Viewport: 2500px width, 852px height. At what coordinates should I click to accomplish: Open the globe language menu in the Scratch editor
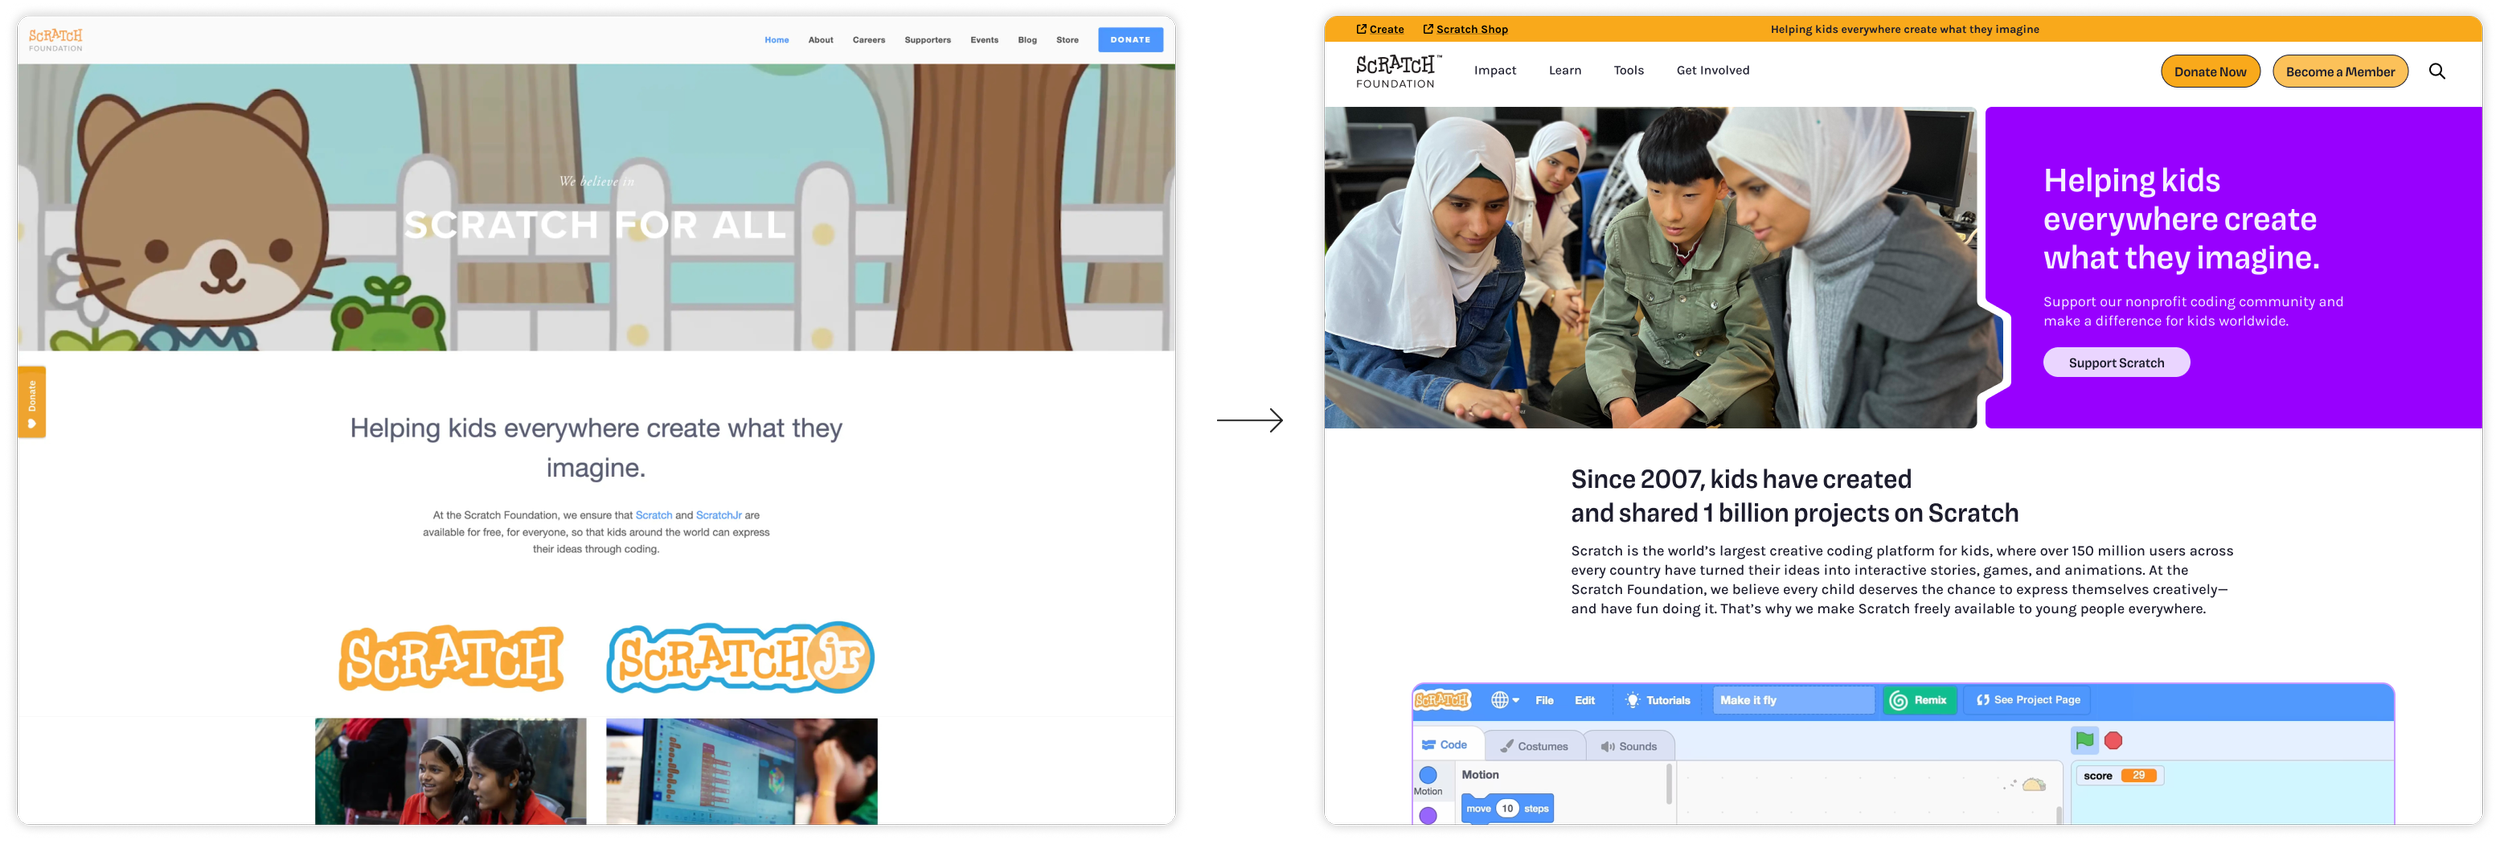[x=1504, y=700]
